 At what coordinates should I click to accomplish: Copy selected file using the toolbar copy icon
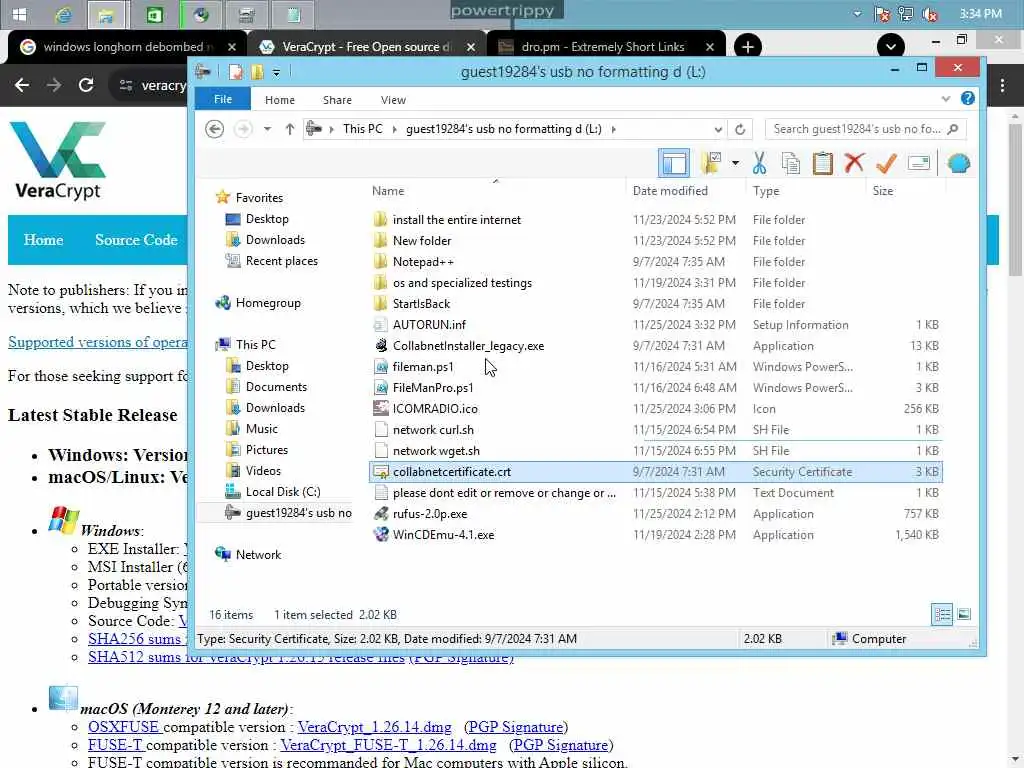pos(790,163)
